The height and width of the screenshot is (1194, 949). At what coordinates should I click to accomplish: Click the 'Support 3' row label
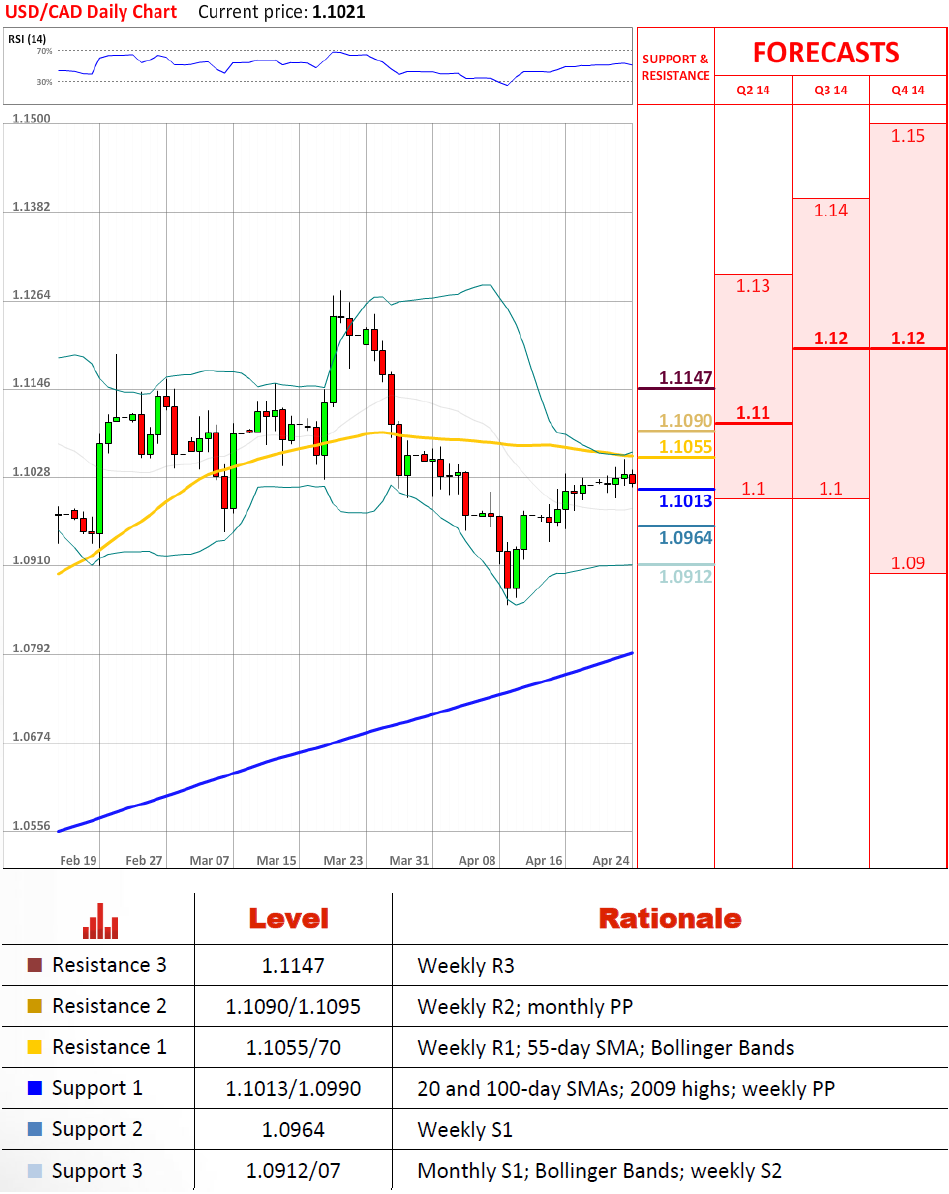(x=97, y=1170)
